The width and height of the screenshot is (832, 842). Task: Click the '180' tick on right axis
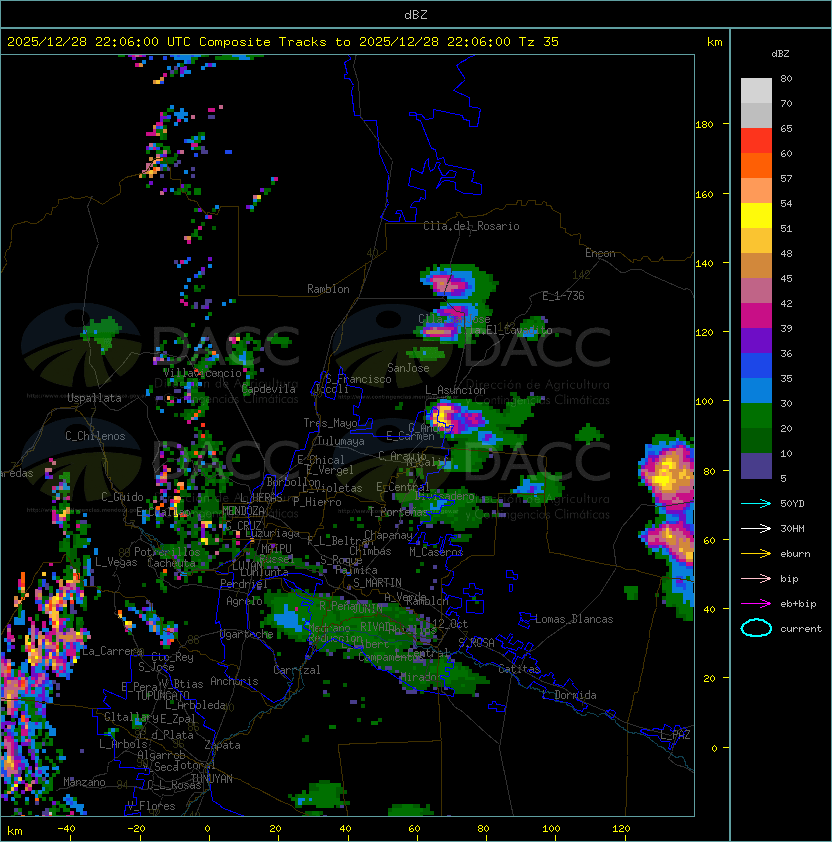pyautogui.click(x=704, y=125)
